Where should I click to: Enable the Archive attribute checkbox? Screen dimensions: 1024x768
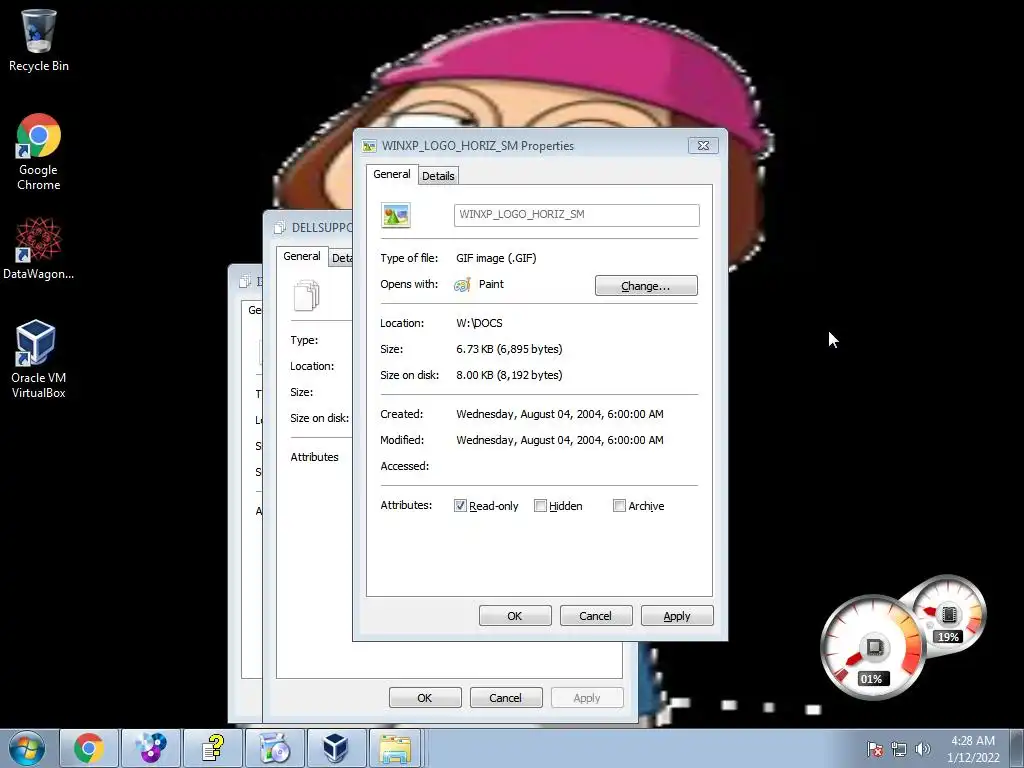coord(619,505)
